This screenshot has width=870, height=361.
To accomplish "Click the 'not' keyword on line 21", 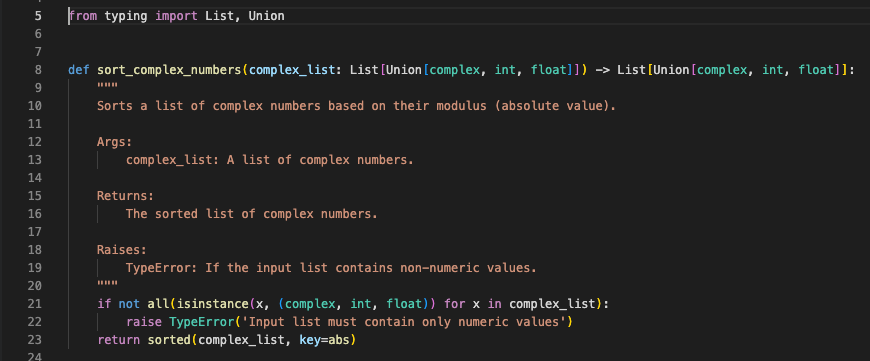I will point(129,304).
